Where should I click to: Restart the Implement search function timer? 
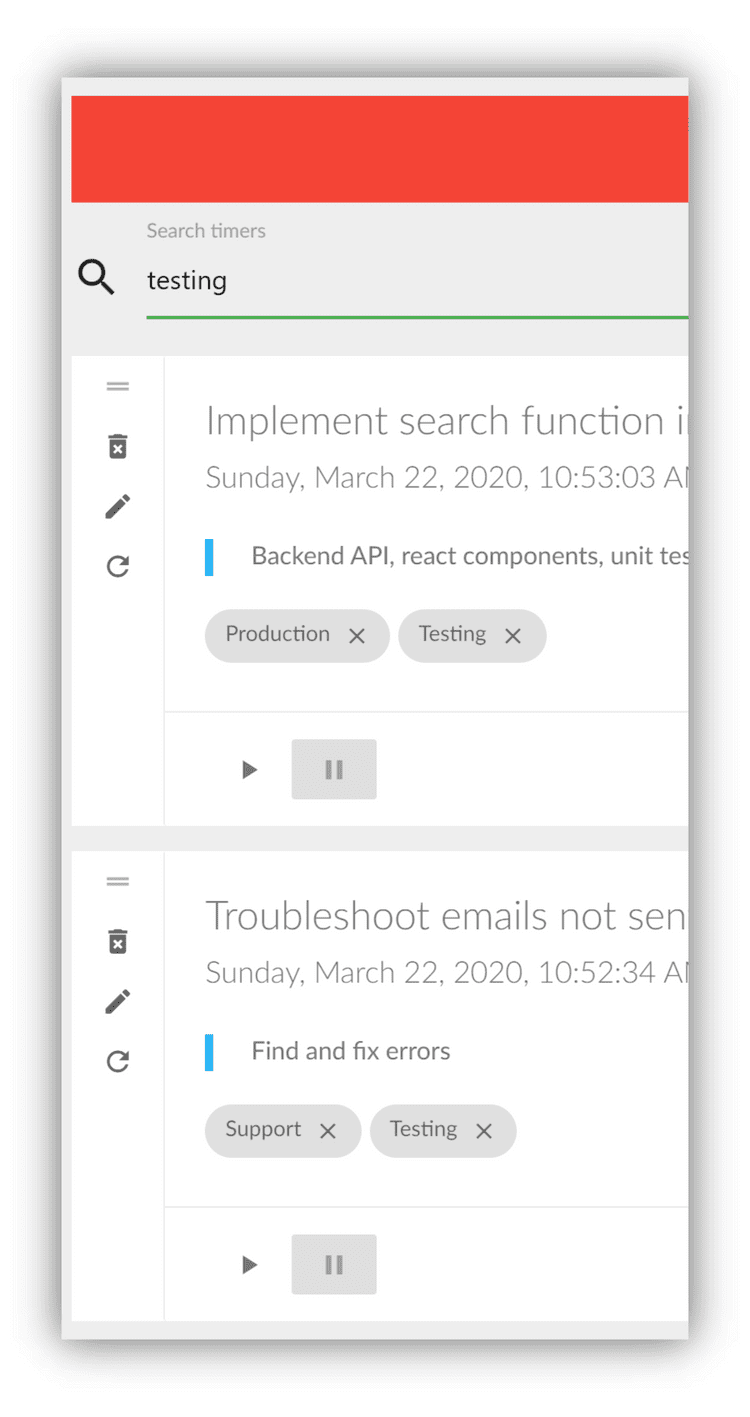coord(117,566)
